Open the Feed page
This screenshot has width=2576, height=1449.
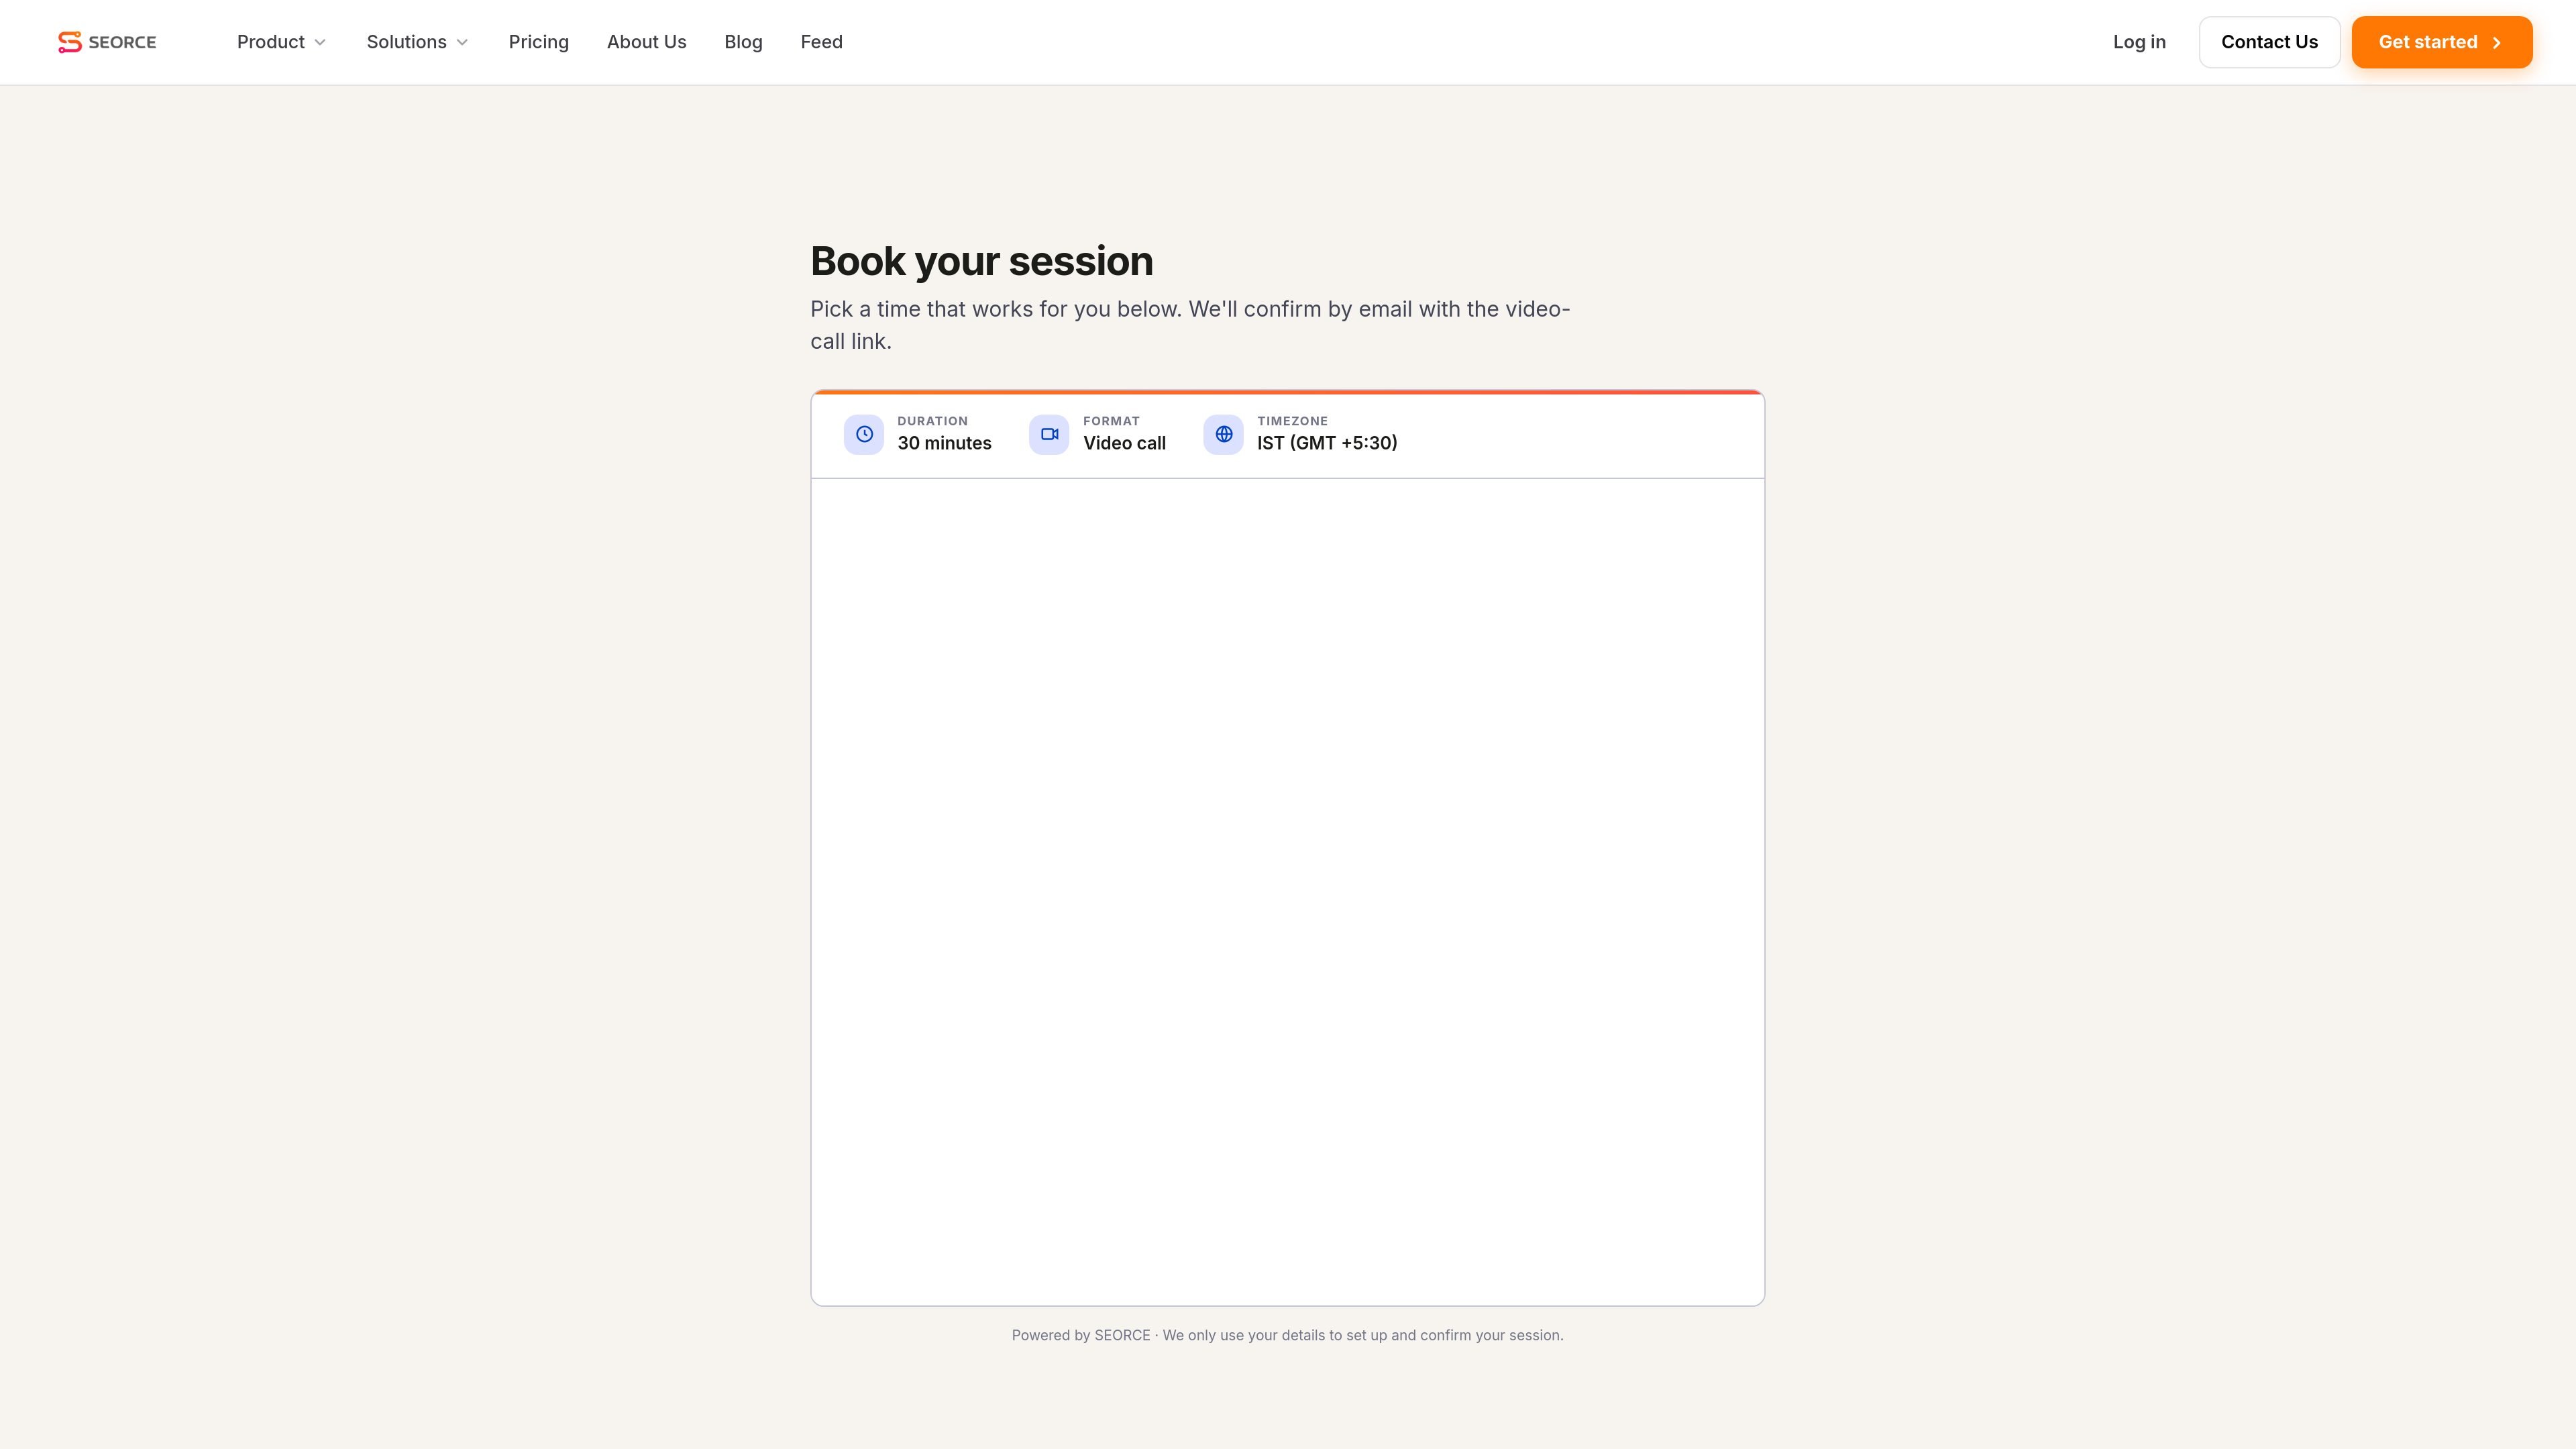(x=821, y=42)
